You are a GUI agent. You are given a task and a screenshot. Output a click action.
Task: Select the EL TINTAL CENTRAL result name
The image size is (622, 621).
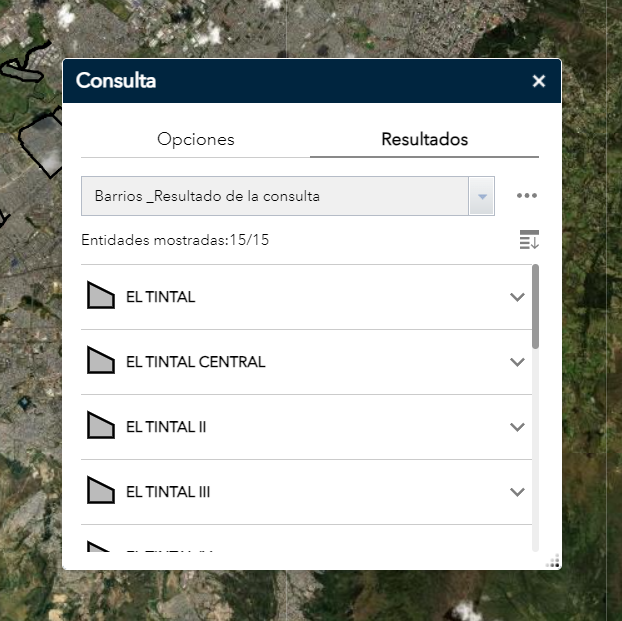196,362
